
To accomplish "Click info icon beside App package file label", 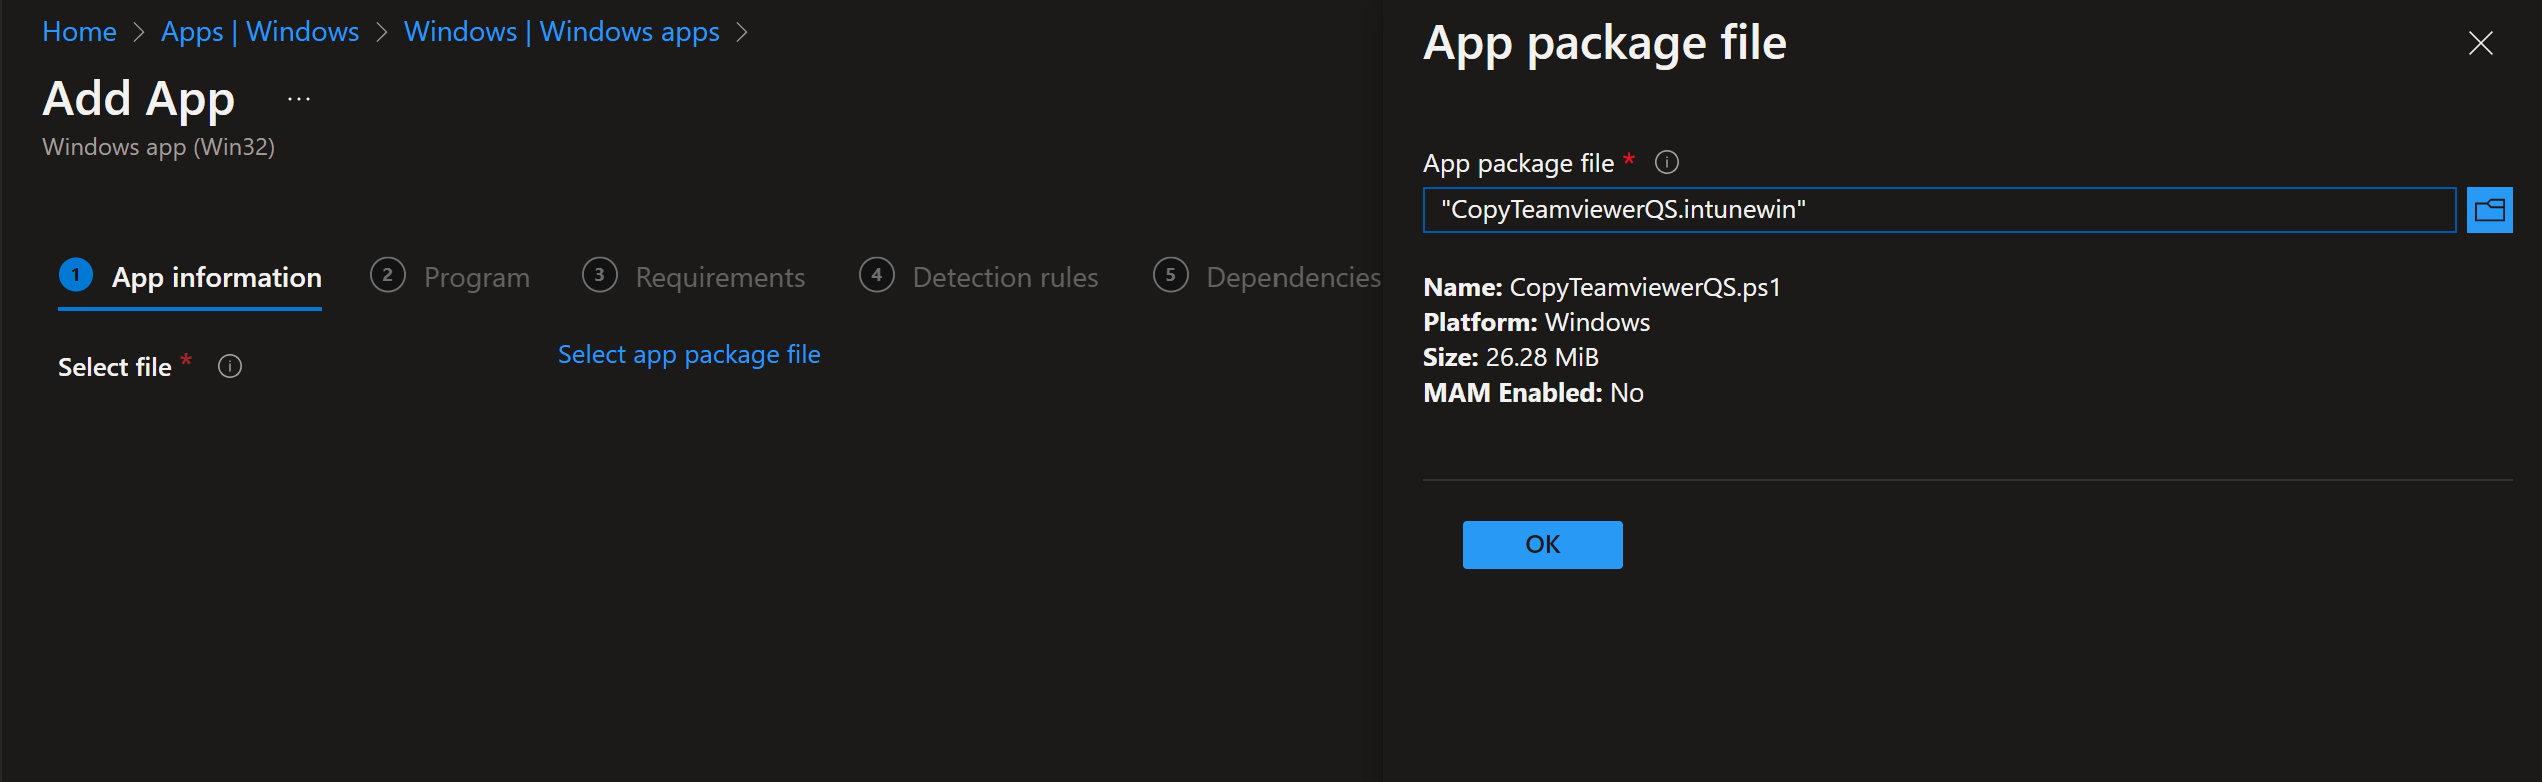I will [1667, 162].
